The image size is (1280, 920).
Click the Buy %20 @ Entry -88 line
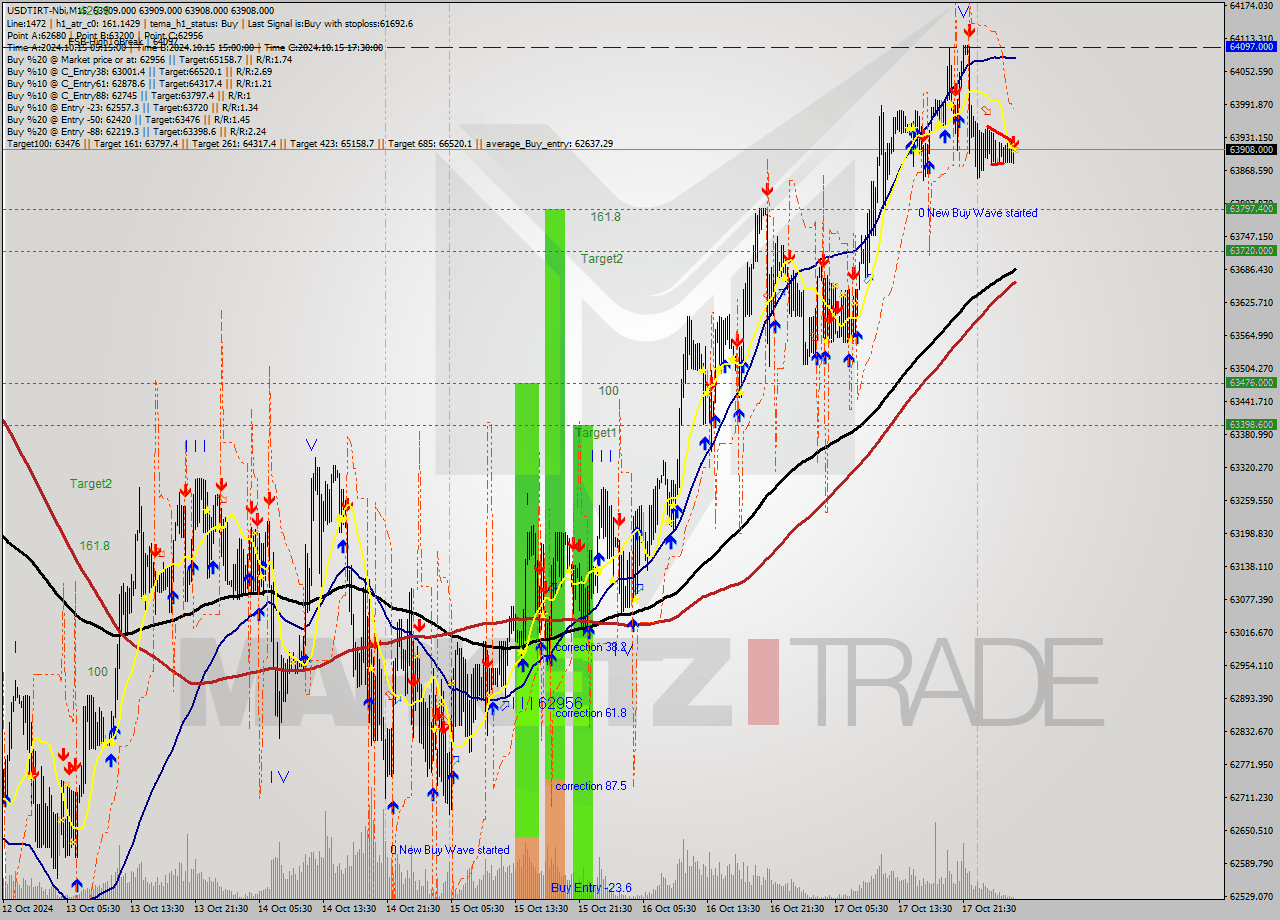click(x=136, y=131)
